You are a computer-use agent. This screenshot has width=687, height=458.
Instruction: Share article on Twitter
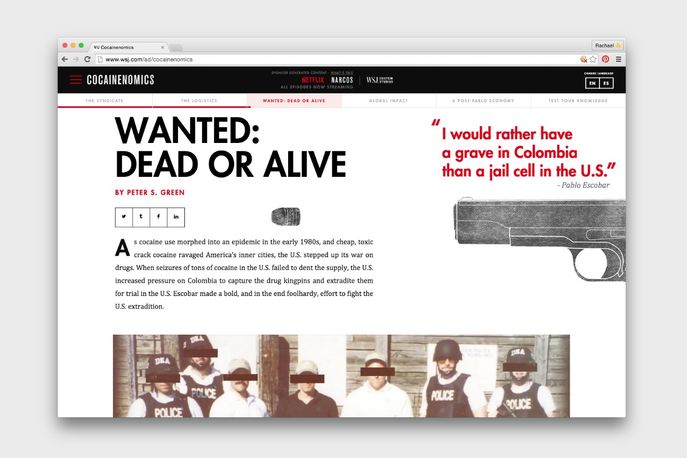tap(124, 216)
